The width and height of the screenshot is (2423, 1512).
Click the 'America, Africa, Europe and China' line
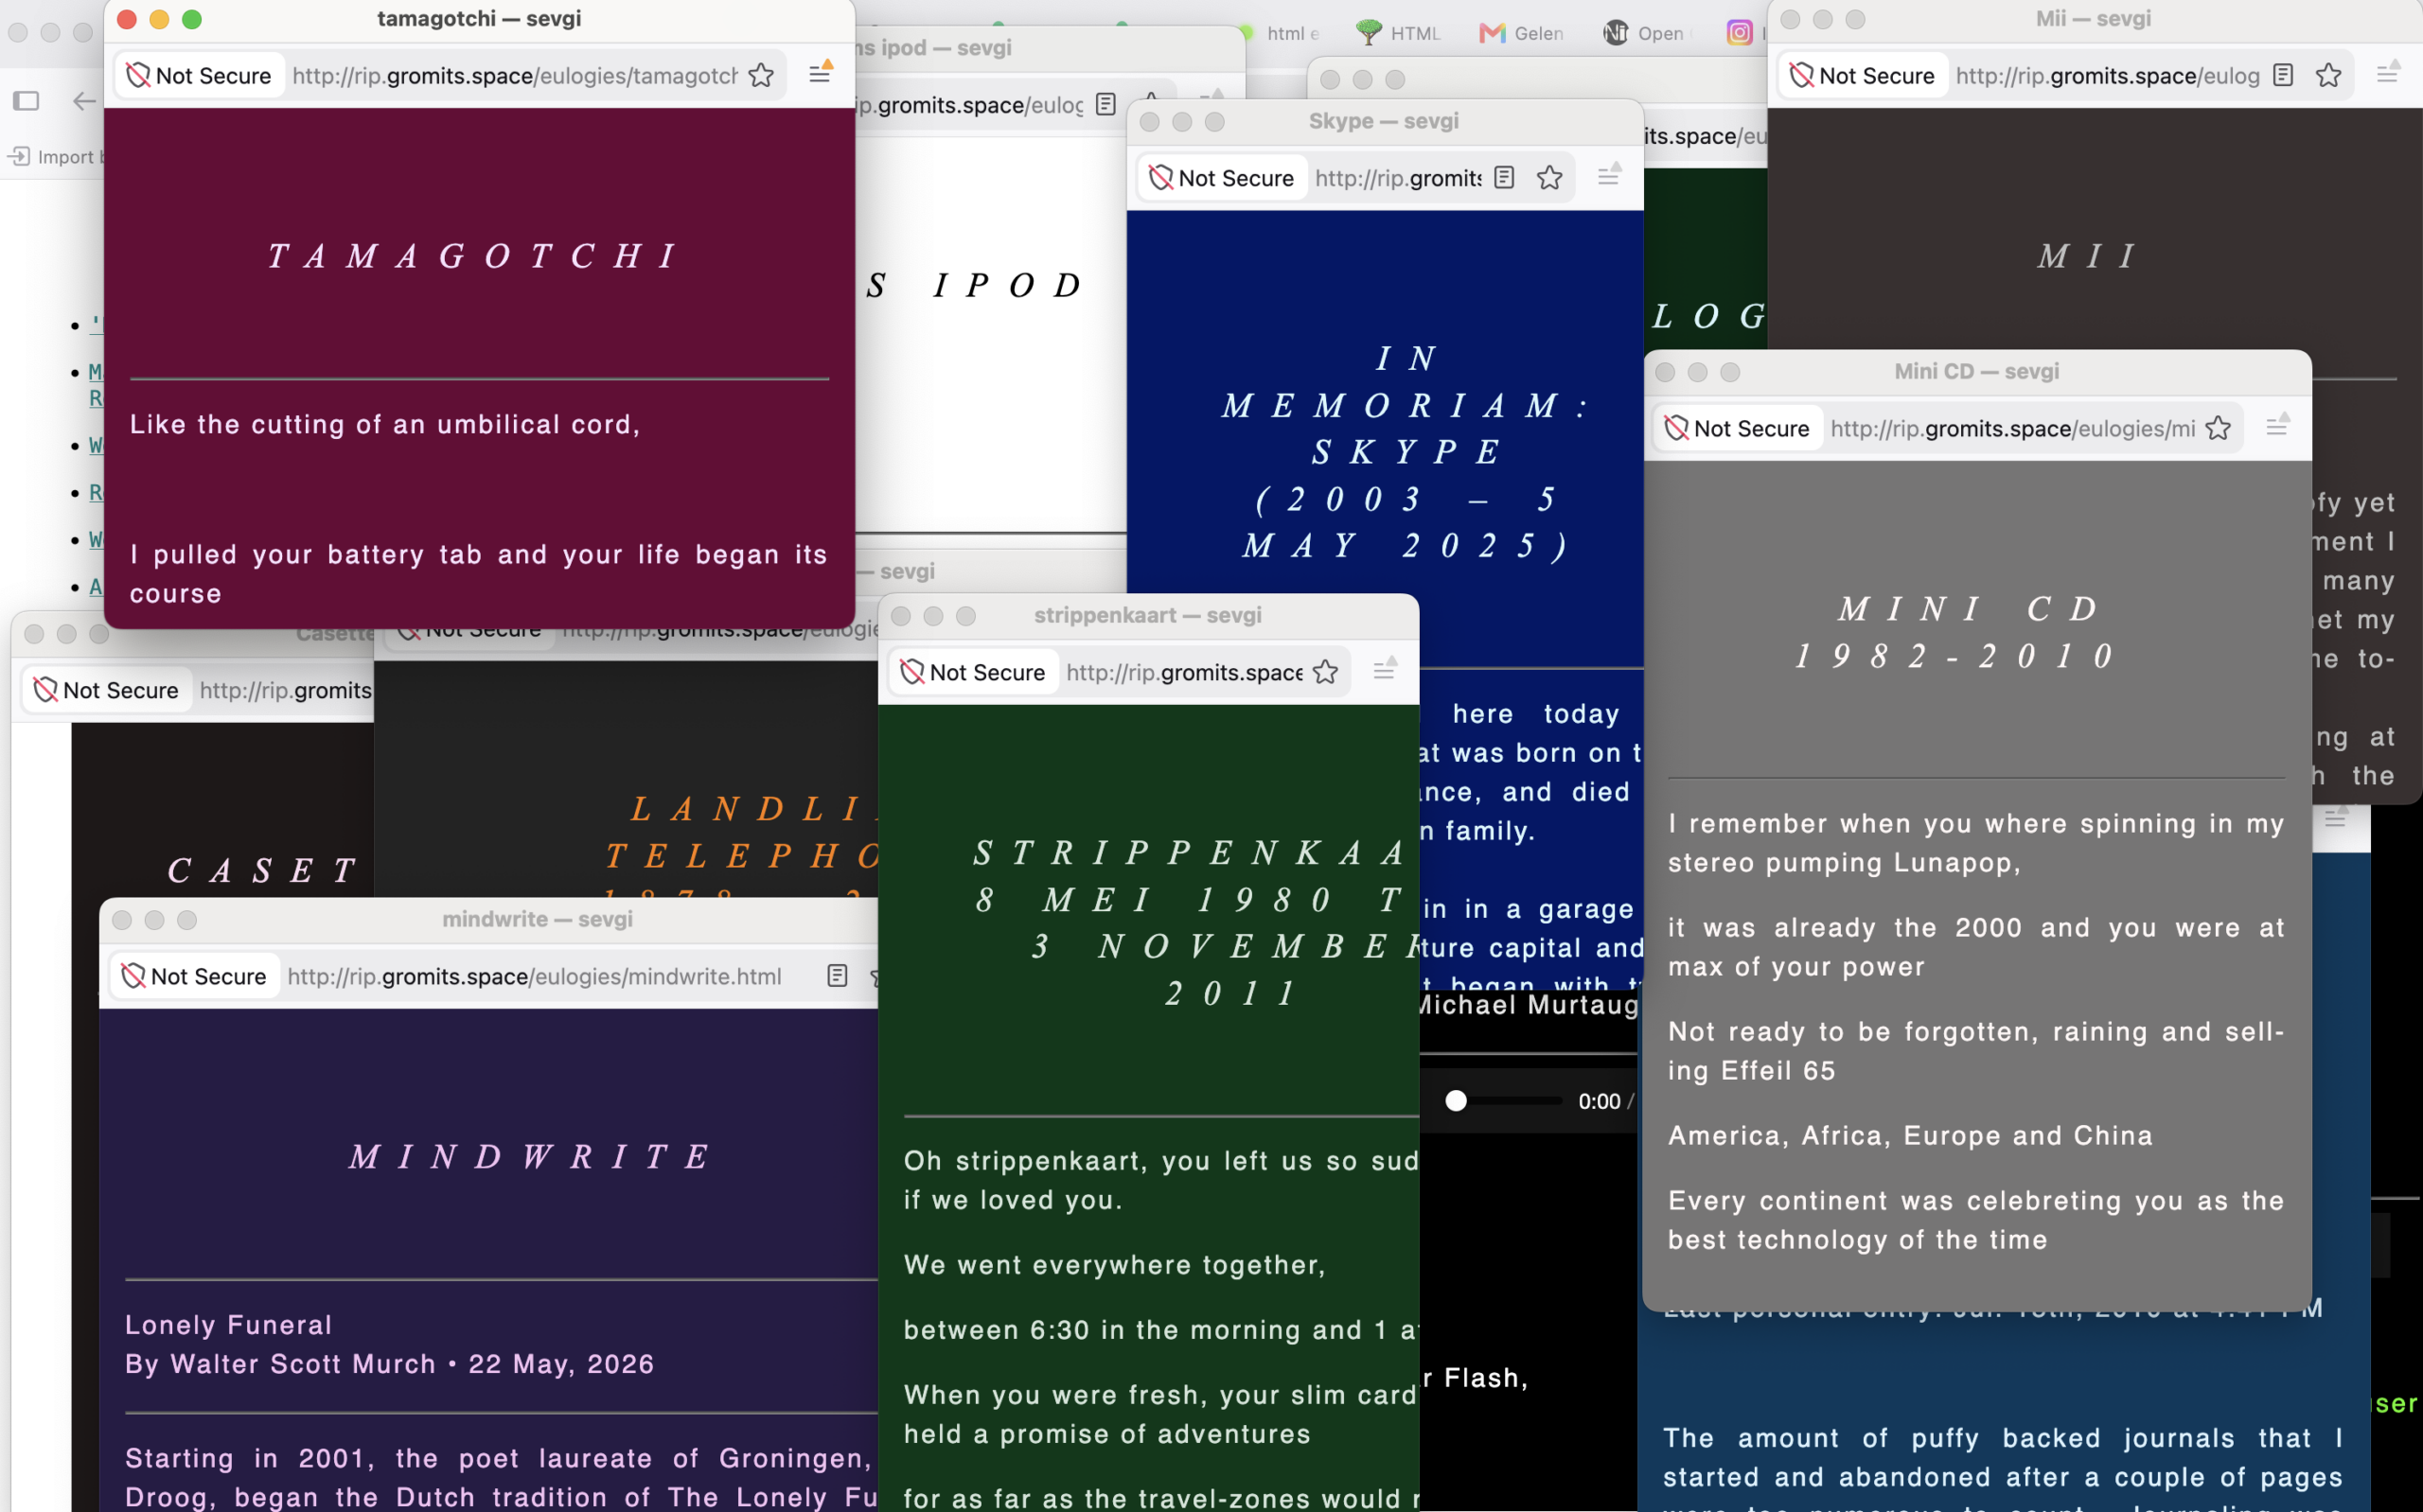tap(1910, 1136)
